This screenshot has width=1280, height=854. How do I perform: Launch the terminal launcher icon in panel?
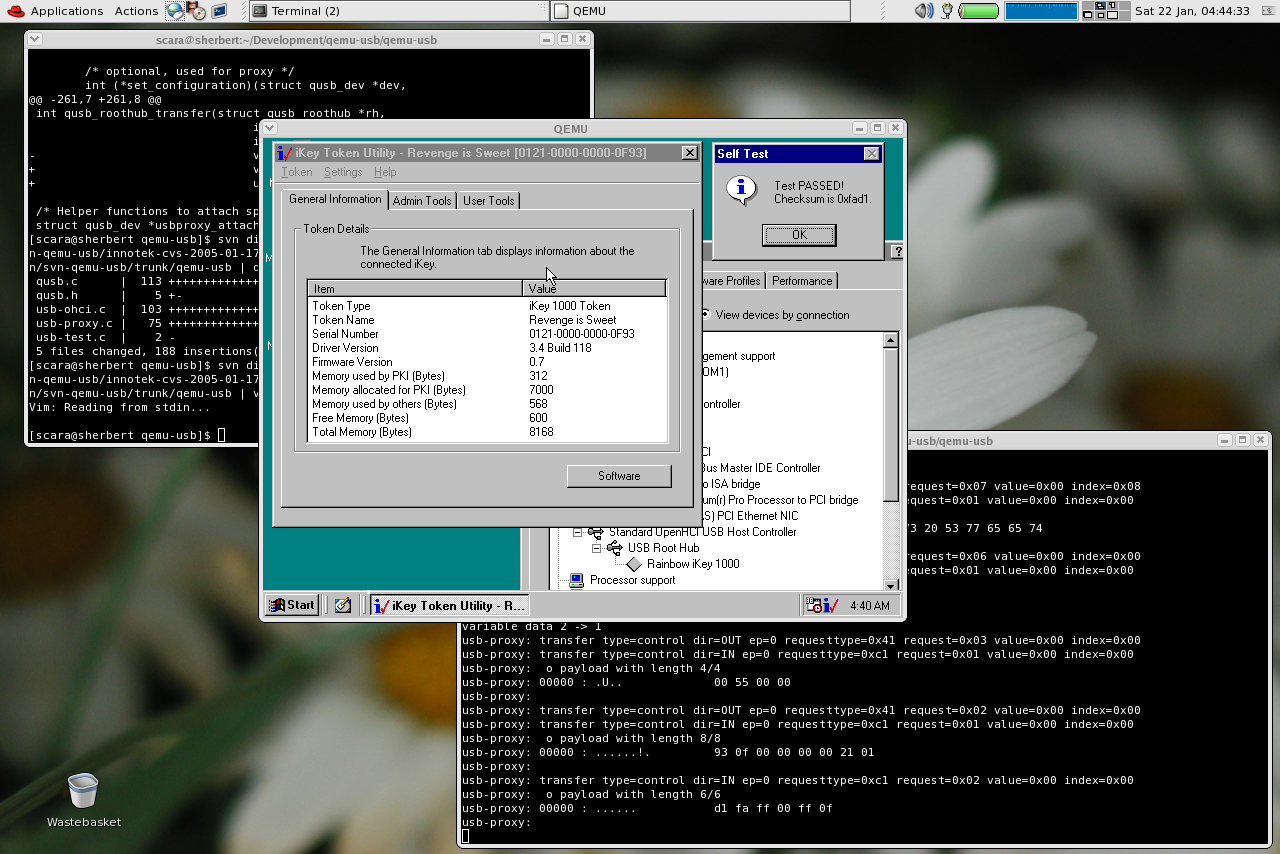[x=219, y=11]
